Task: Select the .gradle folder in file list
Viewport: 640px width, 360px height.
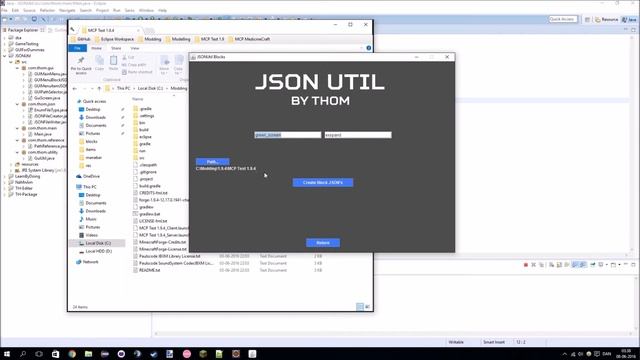Action: (142, 109)
